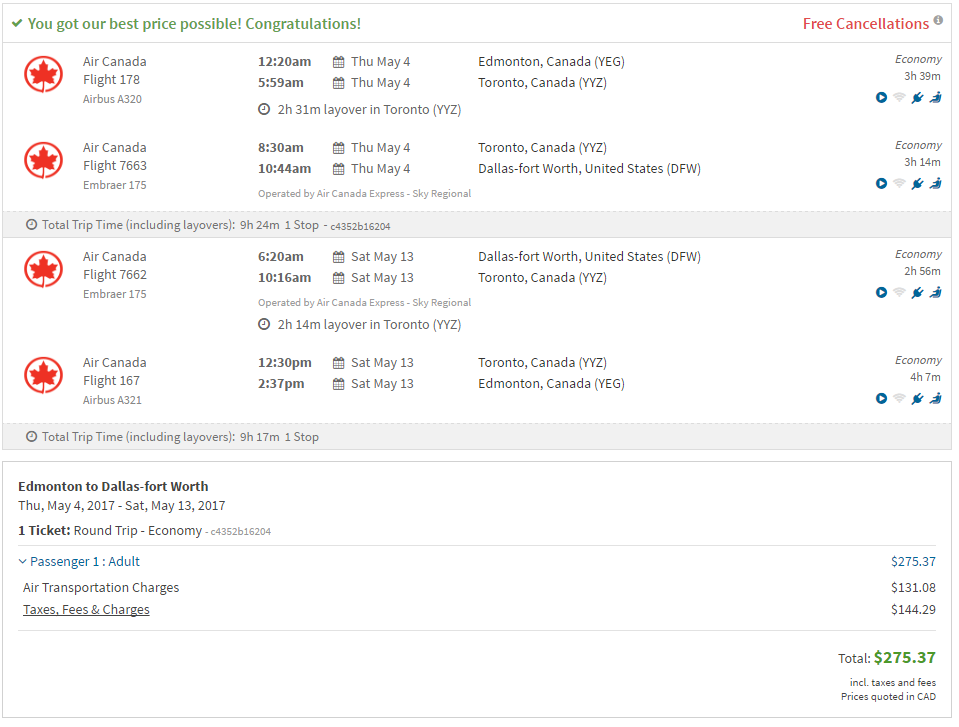This screenshot has width=959, height=727.
Task: Click the Wi-Fi icon on Flight 167
Action: pos(899,399)
